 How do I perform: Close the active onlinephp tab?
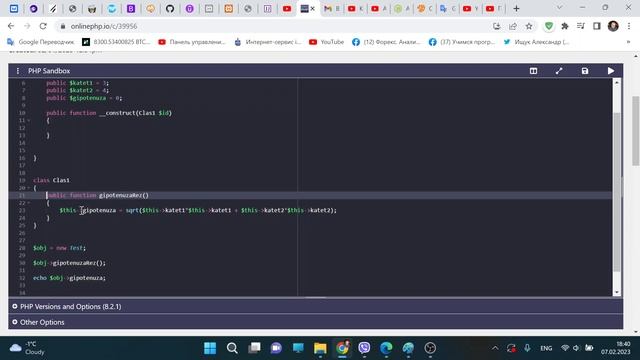pyautogui.click(x=313, y=9)
